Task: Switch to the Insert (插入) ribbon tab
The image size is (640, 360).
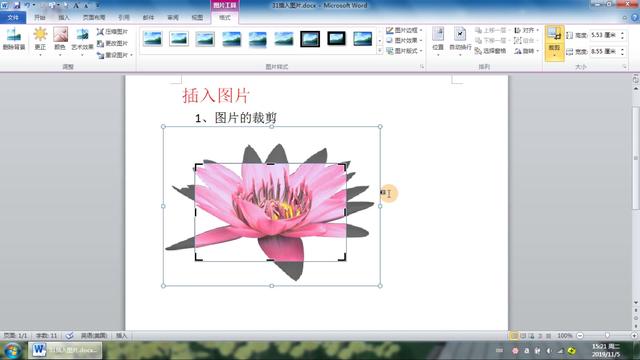Action: 64,18
